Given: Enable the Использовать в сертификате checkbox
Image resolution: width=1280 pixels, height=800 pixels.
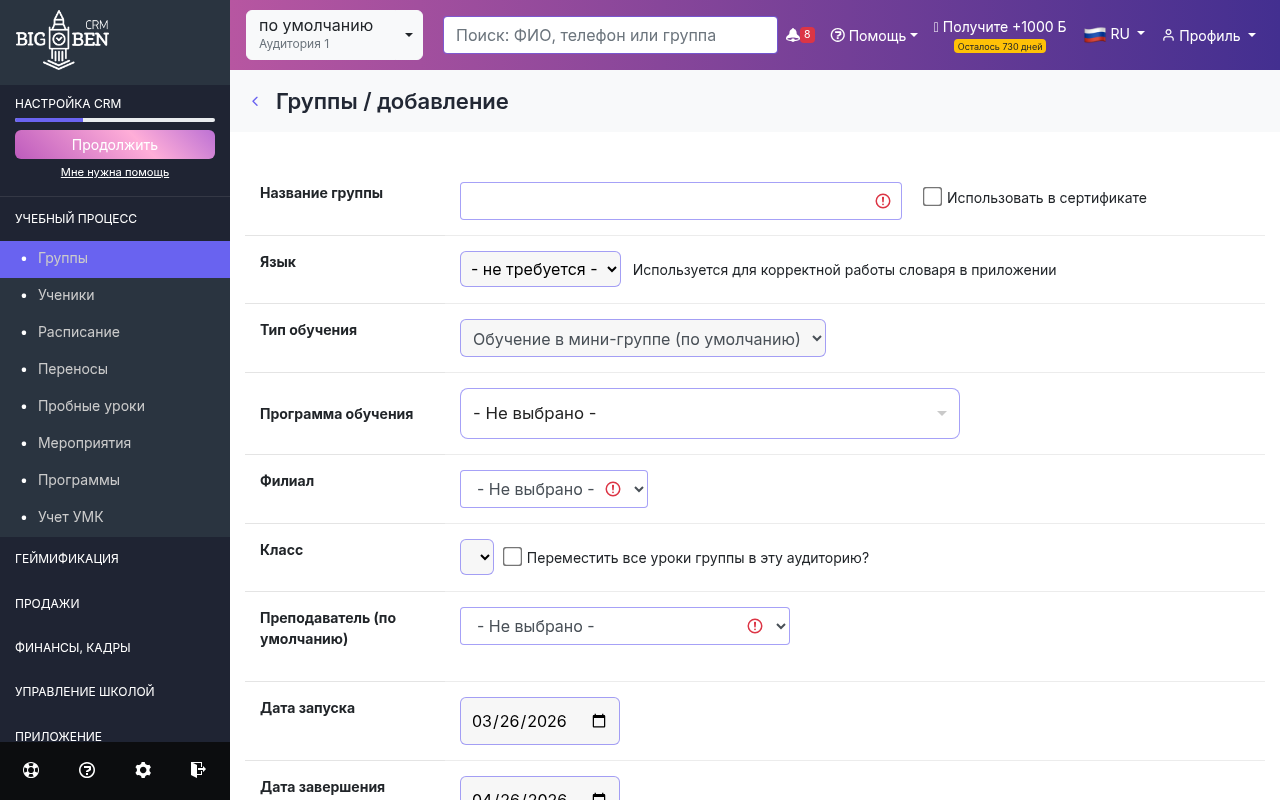Looking at the screenshot, I should [932, 196].
